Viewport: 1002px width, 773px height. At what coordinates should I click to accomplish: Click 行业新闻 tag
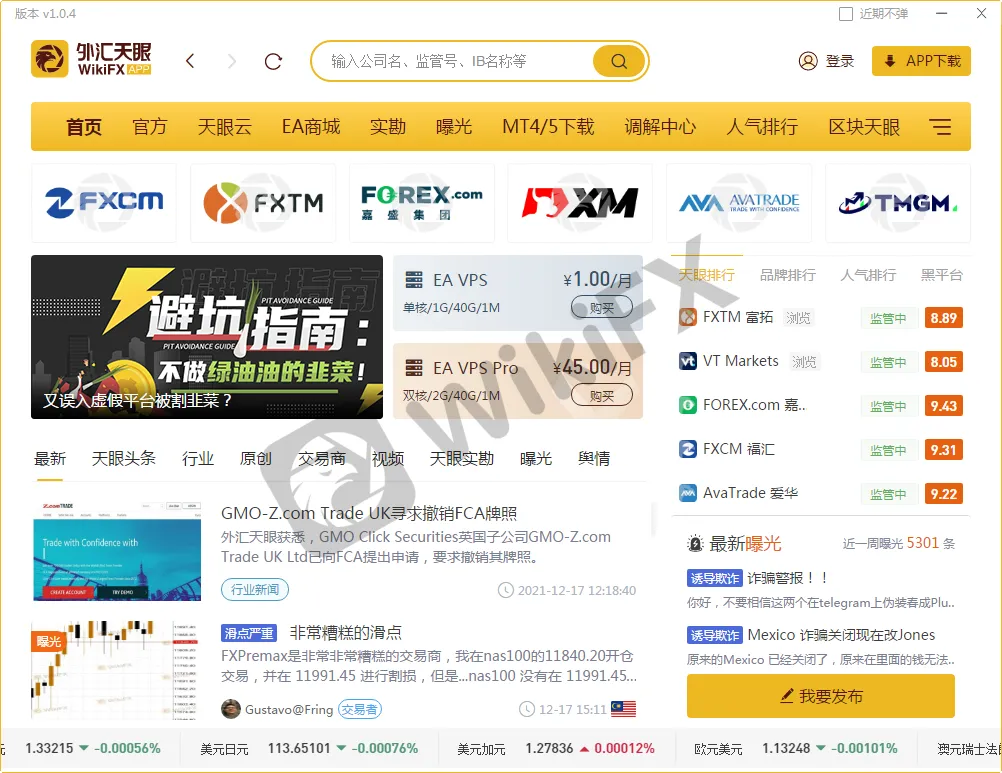coord(255,589)
